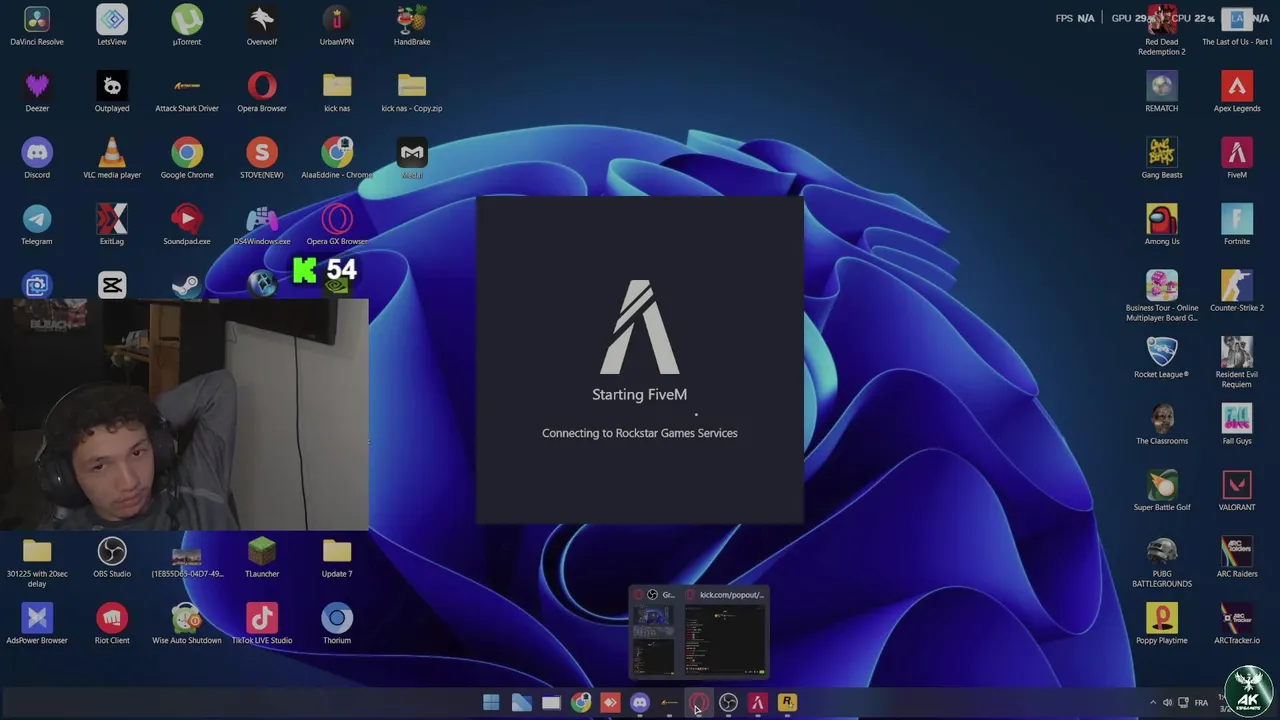This screenshot has width=1280, height=720.
Task: Select the REMATCH desktop icon
Action: 1162,92
